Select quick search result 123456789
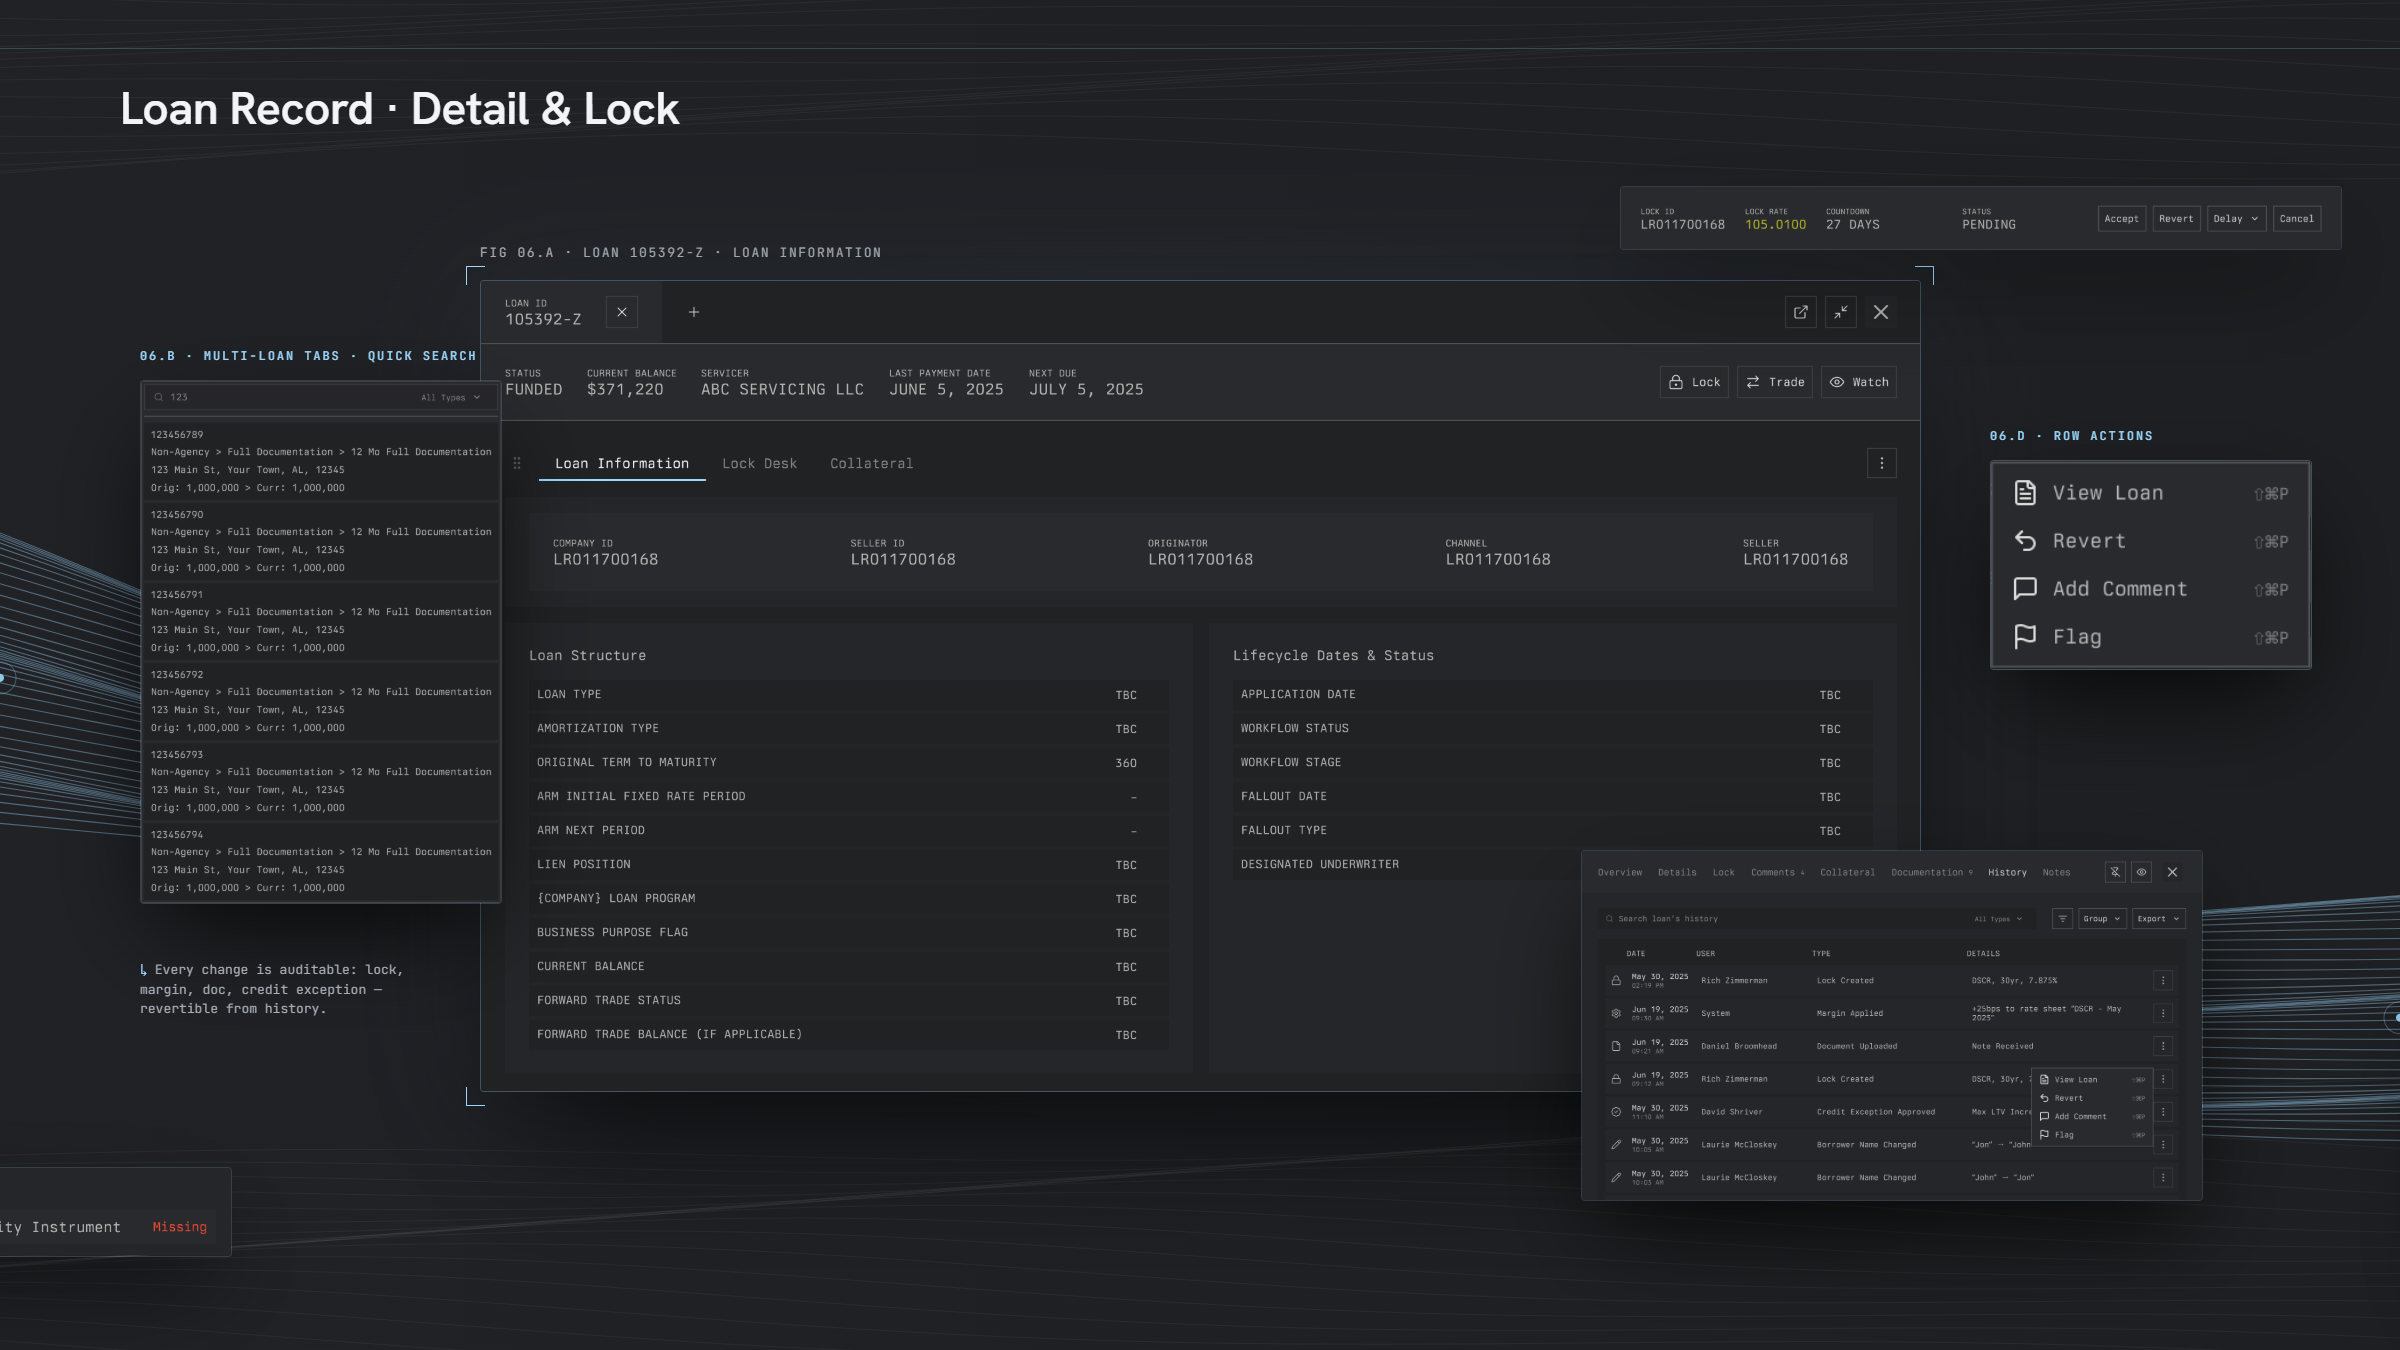2400x1350 pixels. pos(321,461)
